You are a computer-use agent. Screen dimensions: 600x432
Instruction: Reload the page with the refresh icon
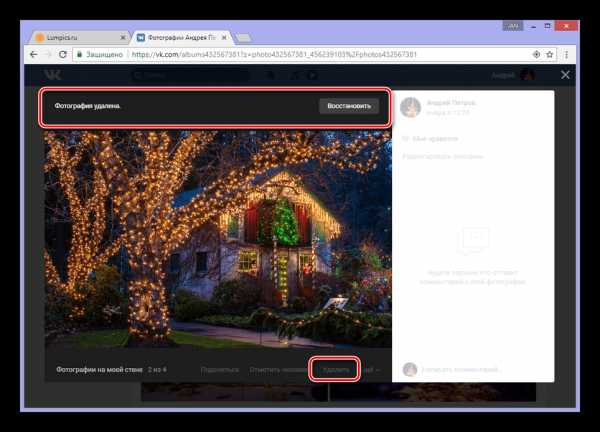click(x=63, y=54)
